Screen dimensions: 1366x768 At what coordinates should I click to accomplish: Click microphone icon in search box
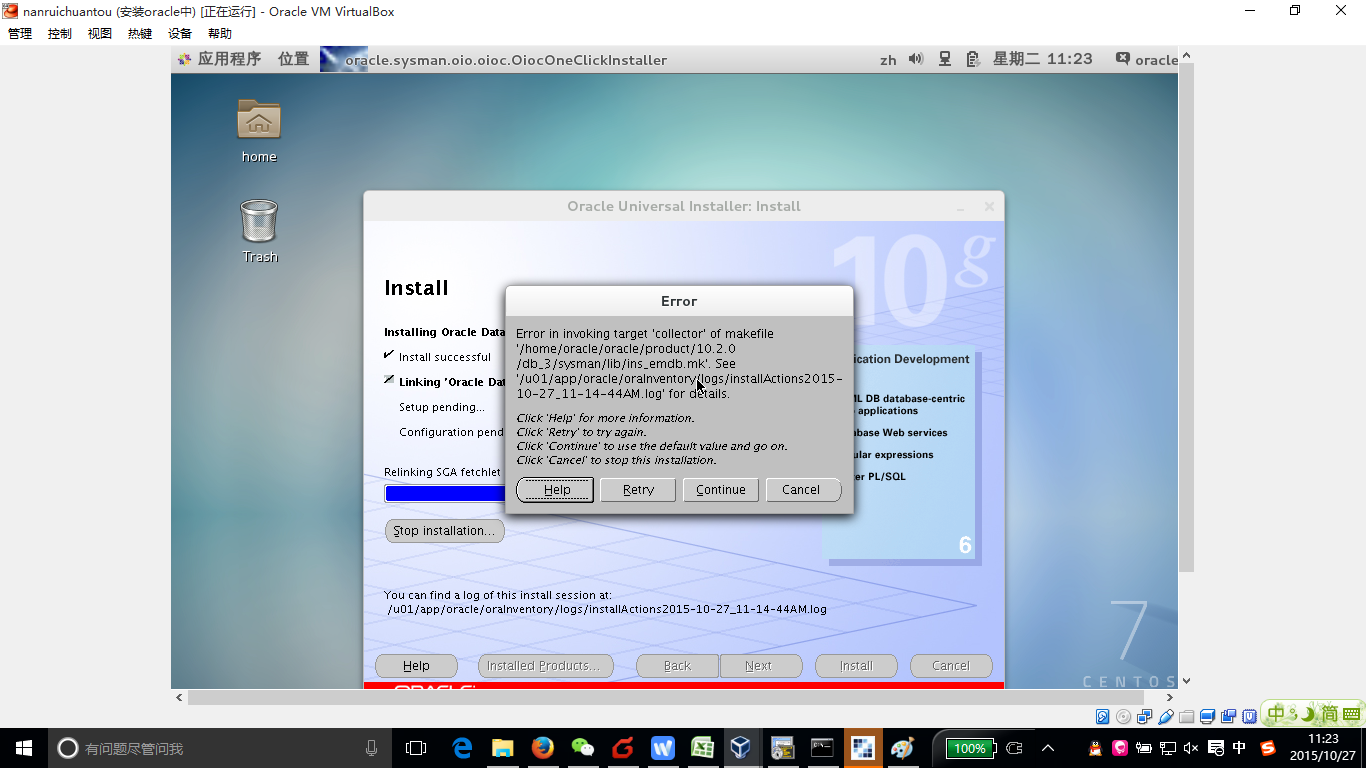click(371, 748)
